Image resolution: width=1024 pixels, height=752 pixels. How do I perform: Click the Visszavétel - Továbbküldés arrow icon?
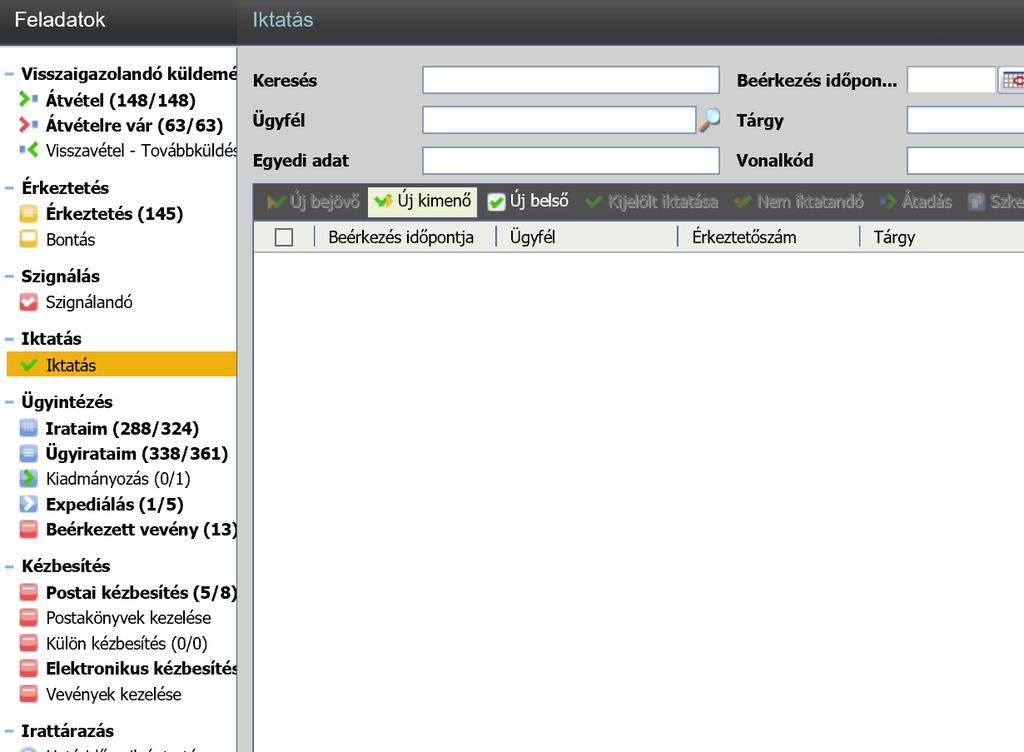tap(28, 150)
